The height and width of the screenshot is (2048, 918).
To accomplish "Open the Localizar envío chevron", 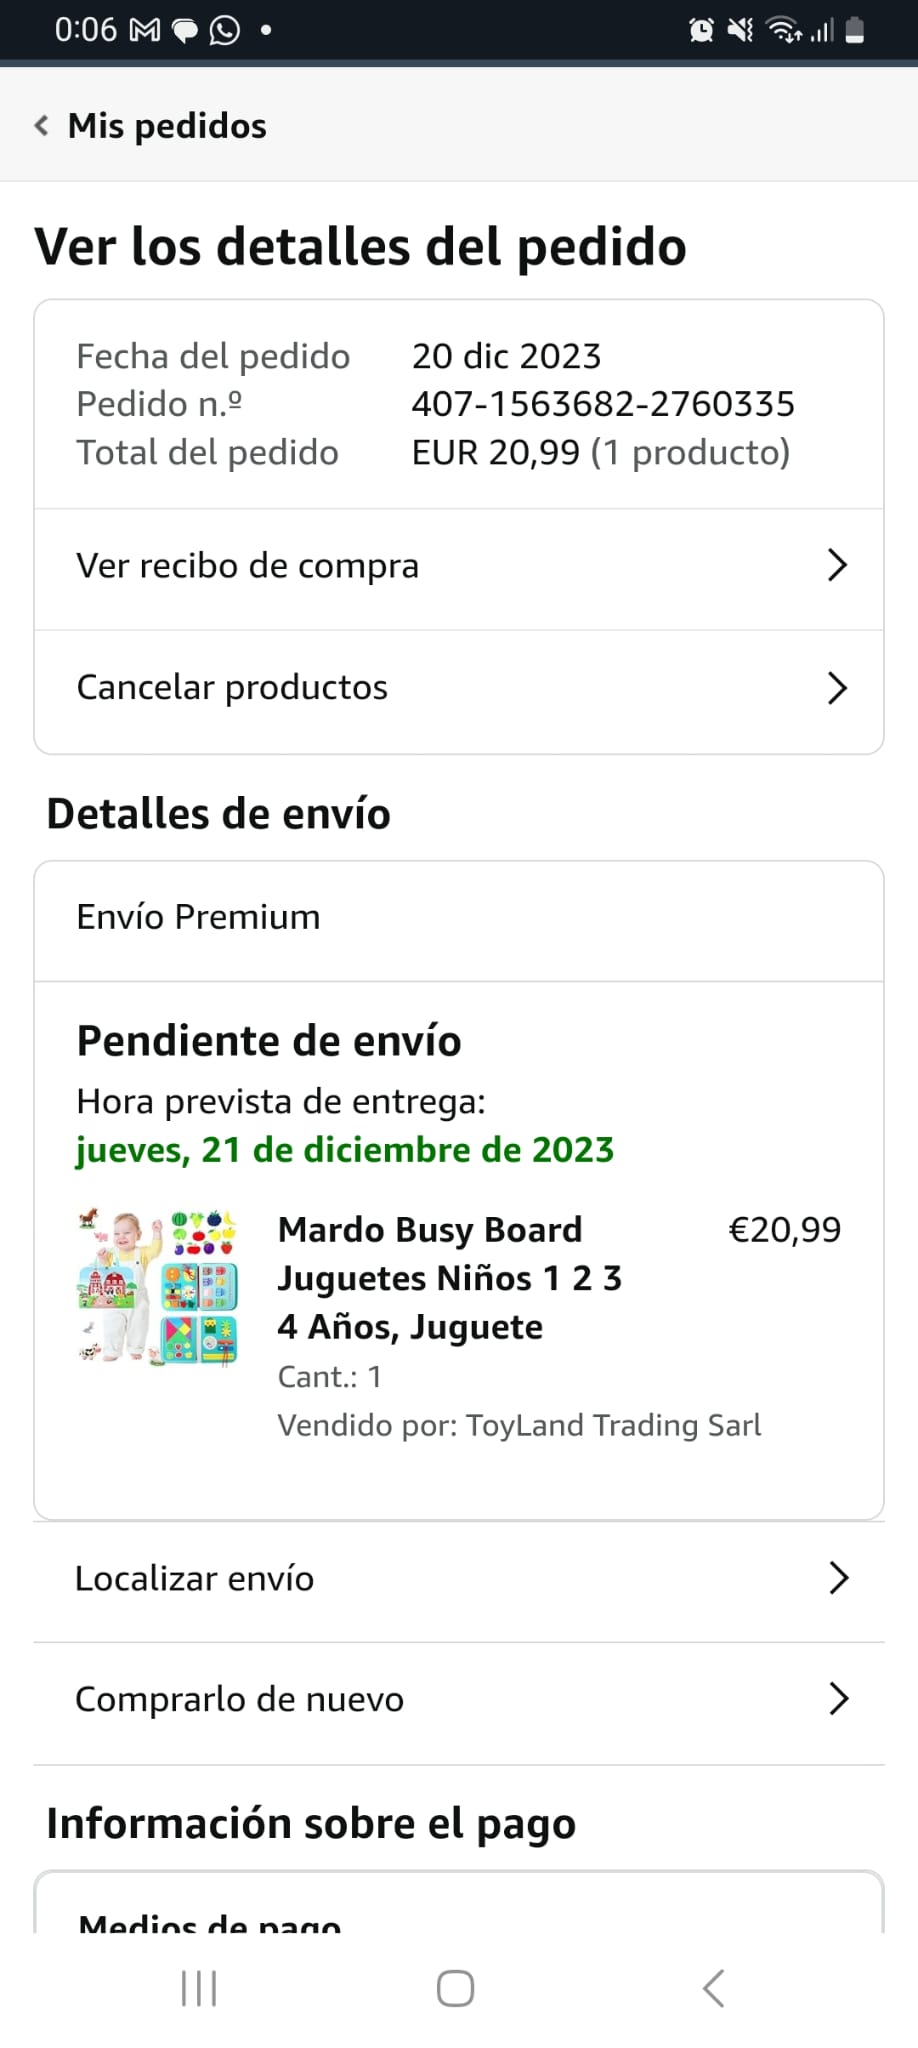I will (838, 1578).
